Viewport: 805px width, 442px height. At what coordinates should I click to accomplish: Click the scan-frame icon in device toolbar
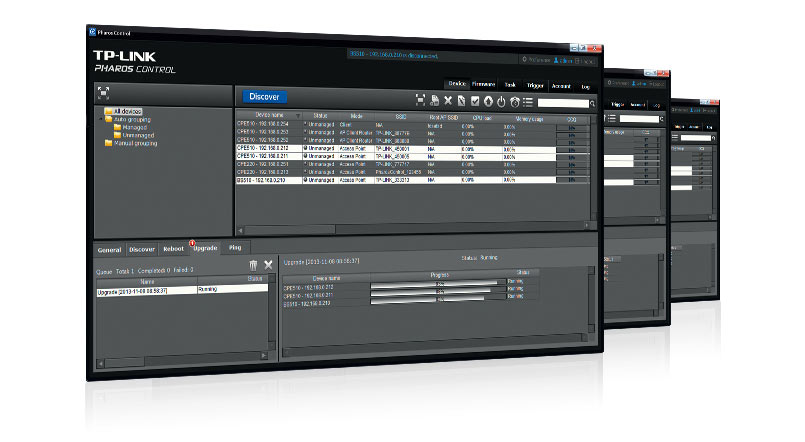420,100
